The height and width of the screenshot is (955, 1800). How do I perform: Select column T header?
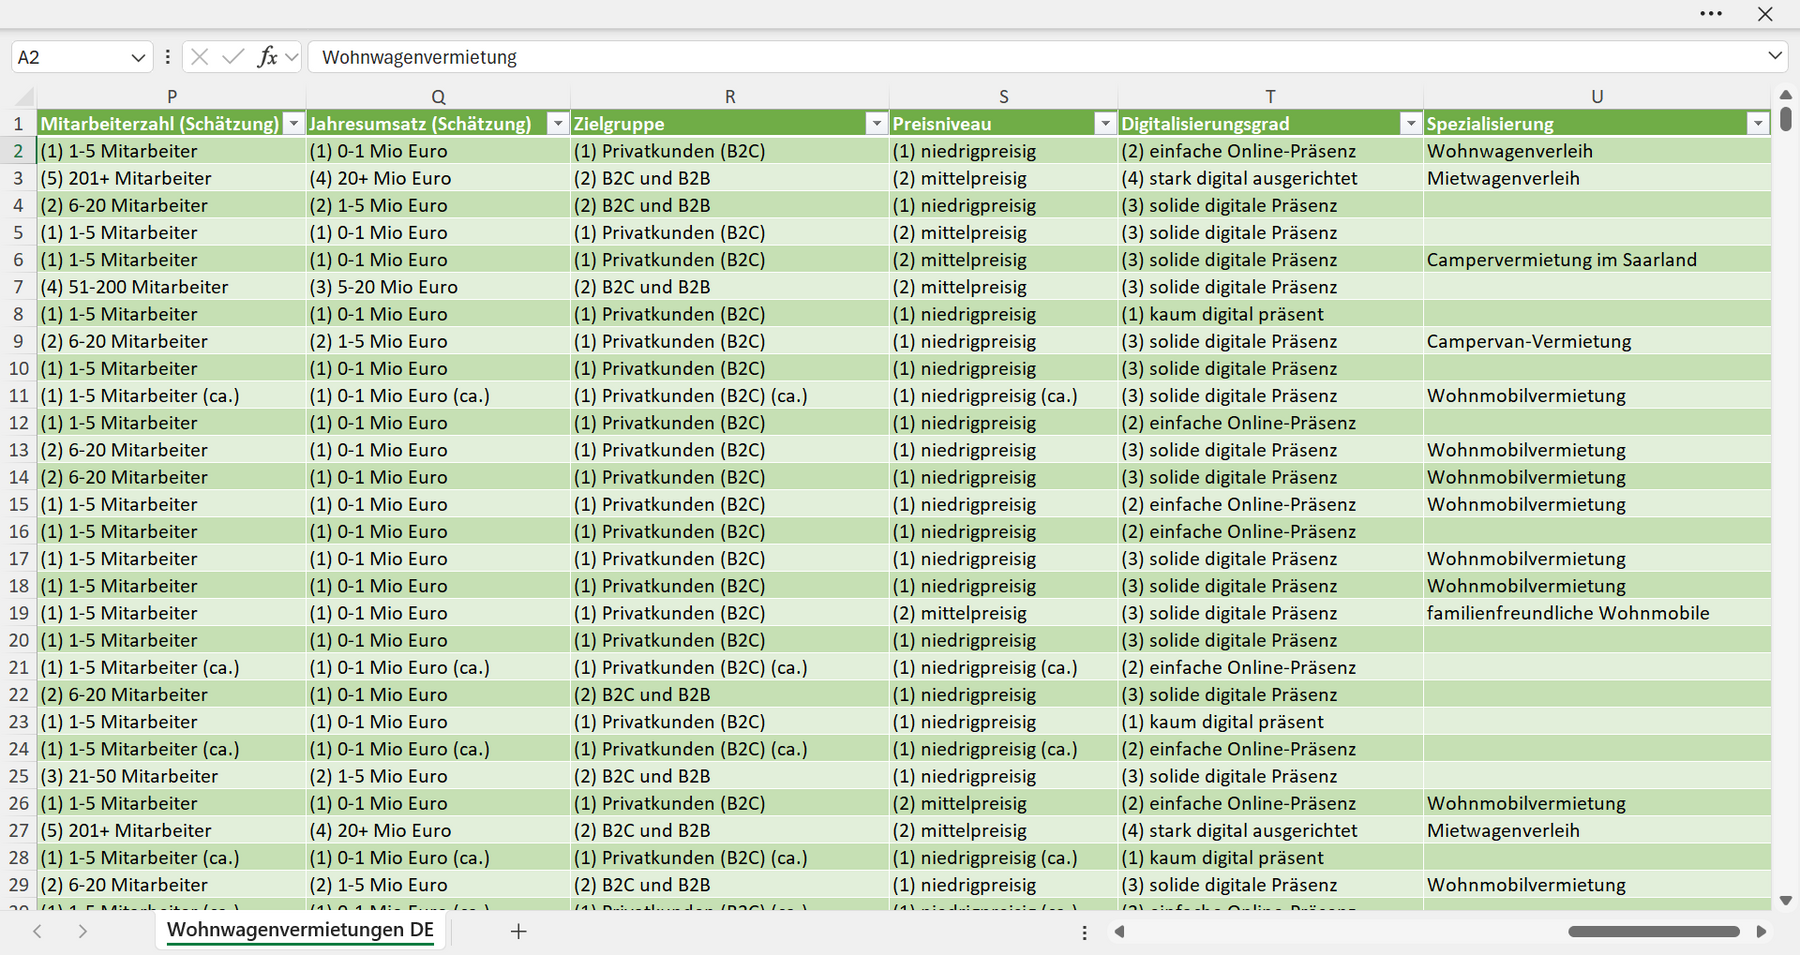click(x=1270, y=97)
